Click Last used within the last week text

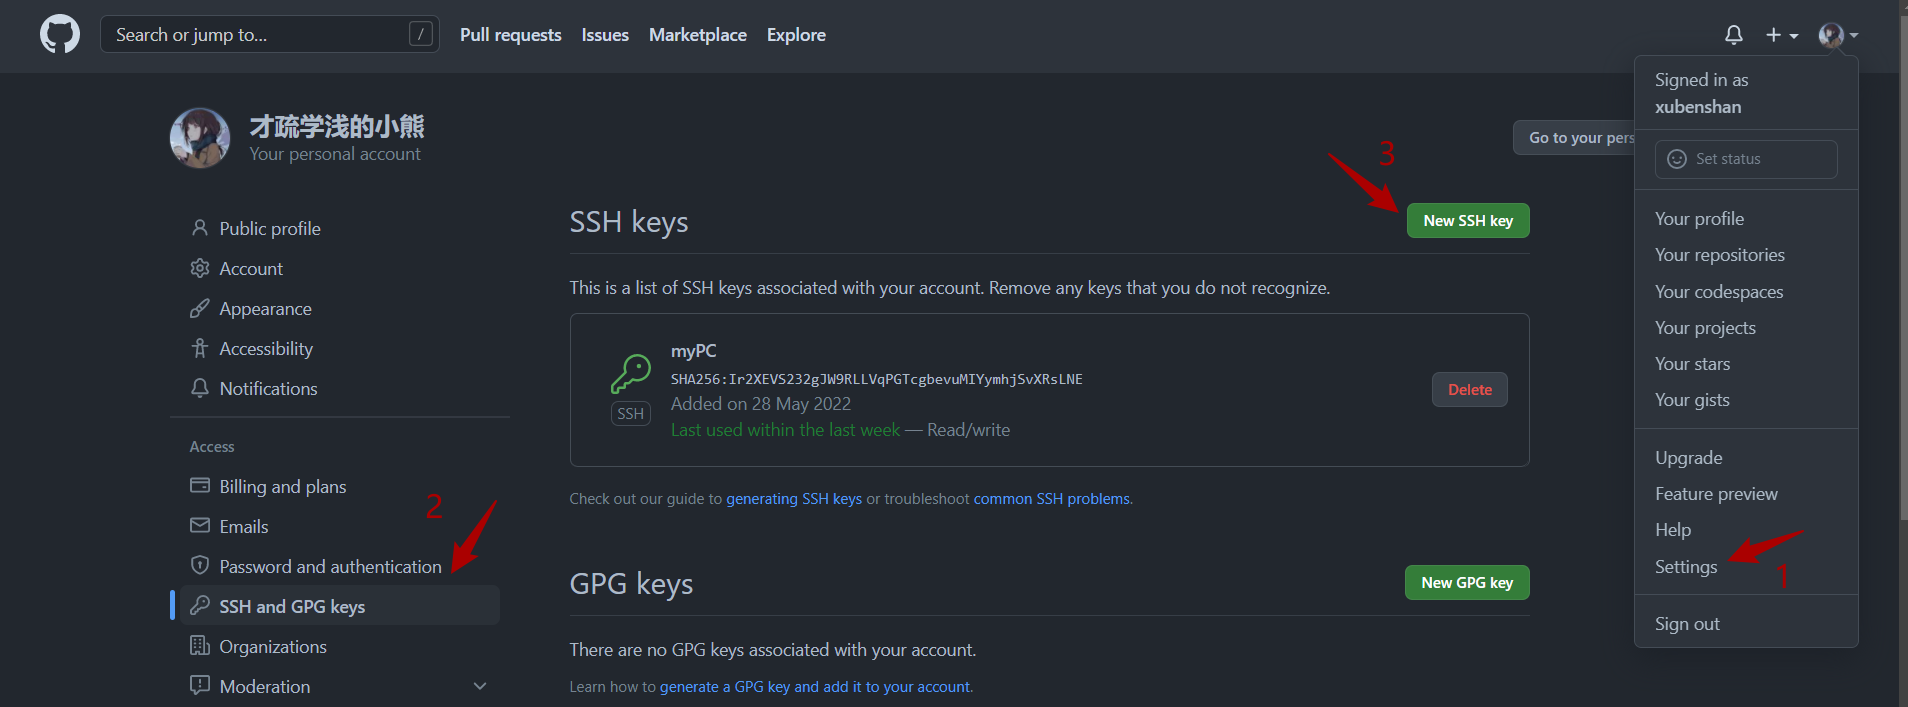785,430
